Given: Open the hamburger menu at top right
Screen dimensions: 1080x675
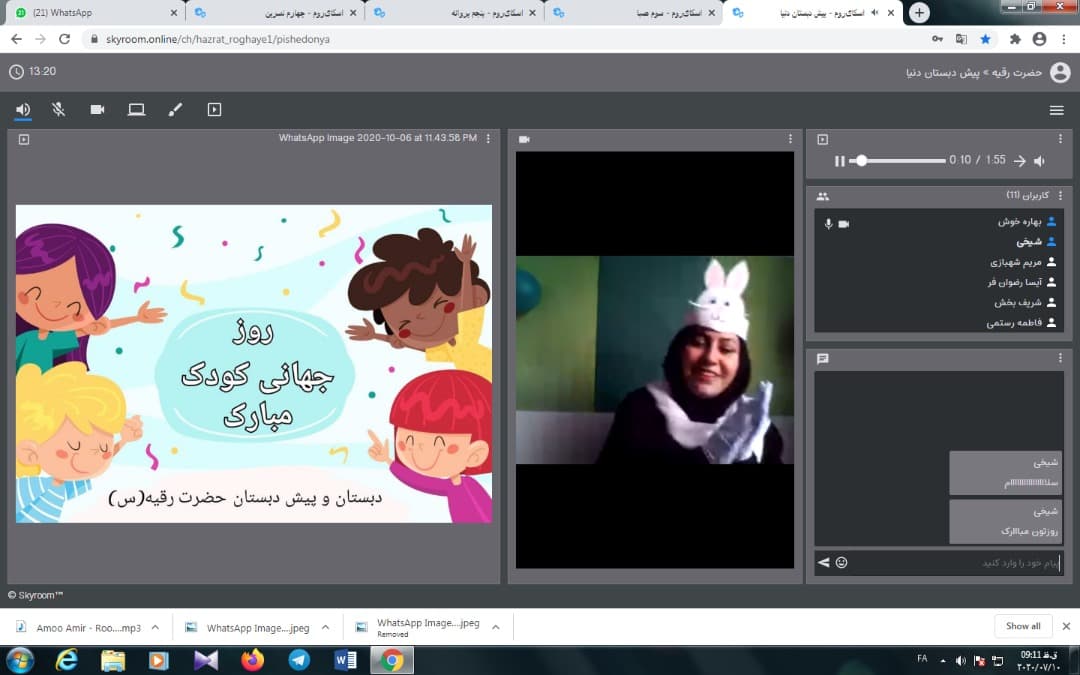Looking at the screenshot, I should coord(1056,110).
